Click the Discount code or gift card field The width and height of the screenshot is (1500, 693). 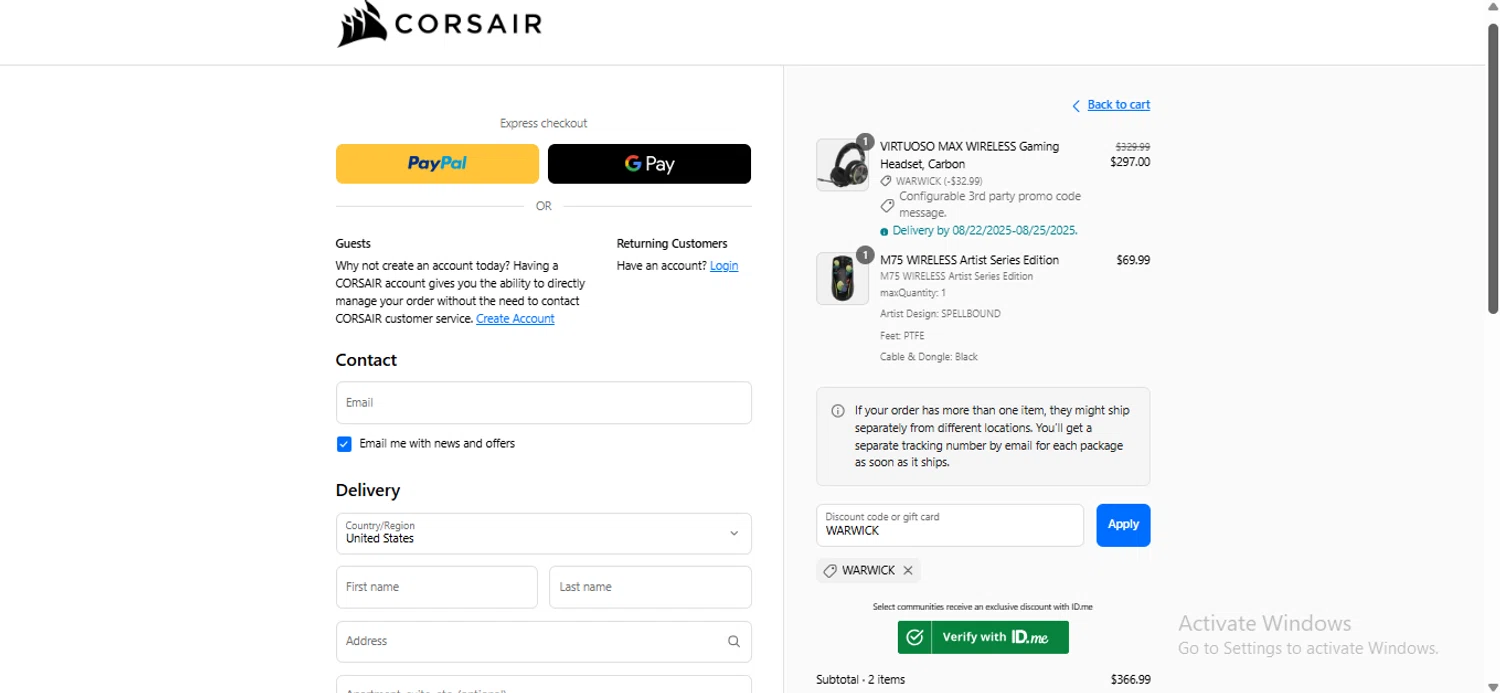pyautogui.click(x=950, y=525)
